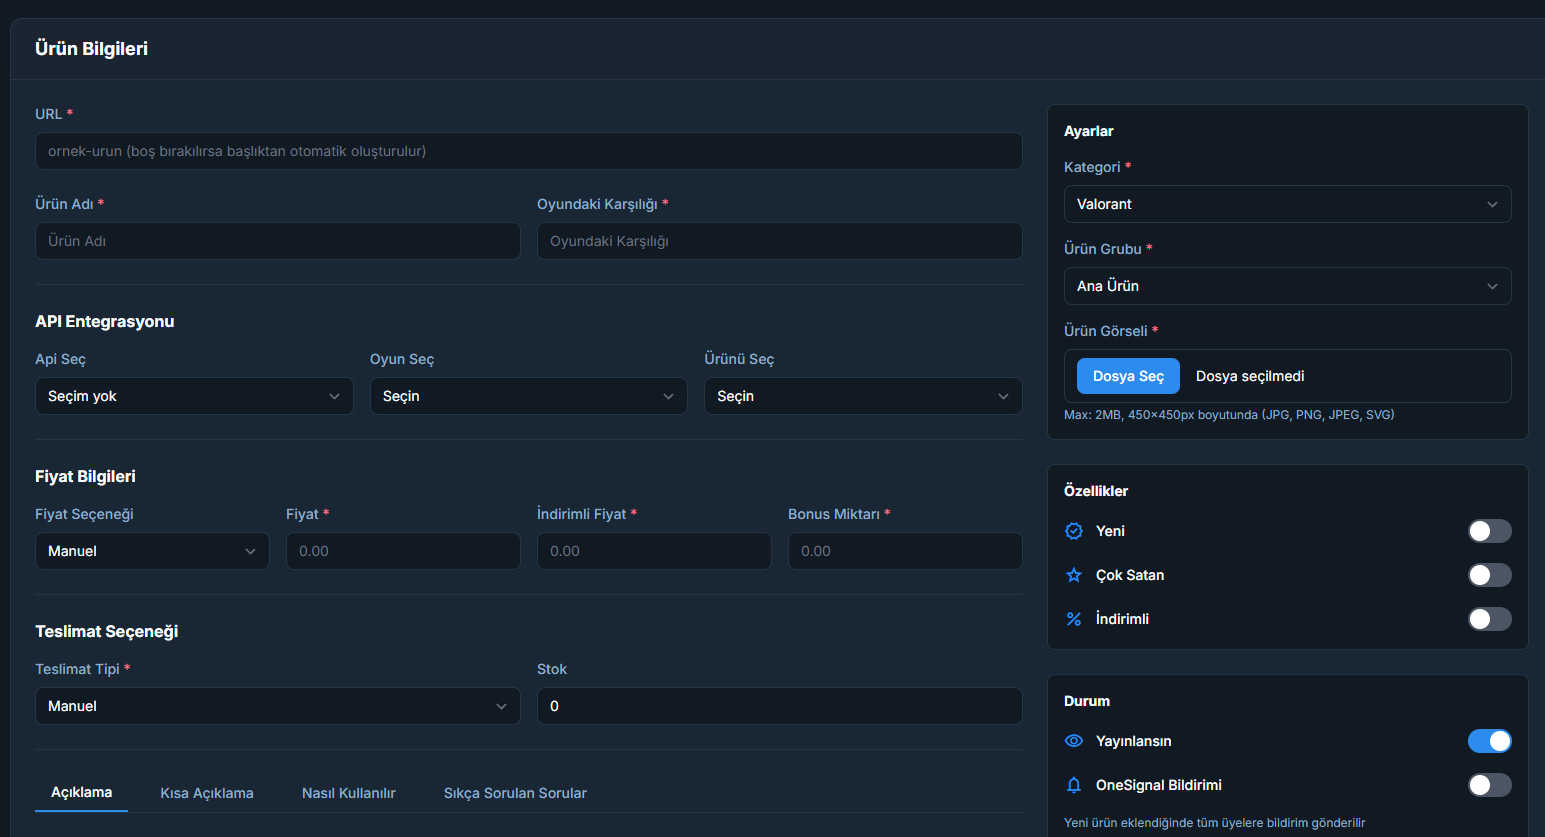Expand the Ürün Grubu dropdown
Viewport: 1545px width, 837px height.
(1286, 286)
